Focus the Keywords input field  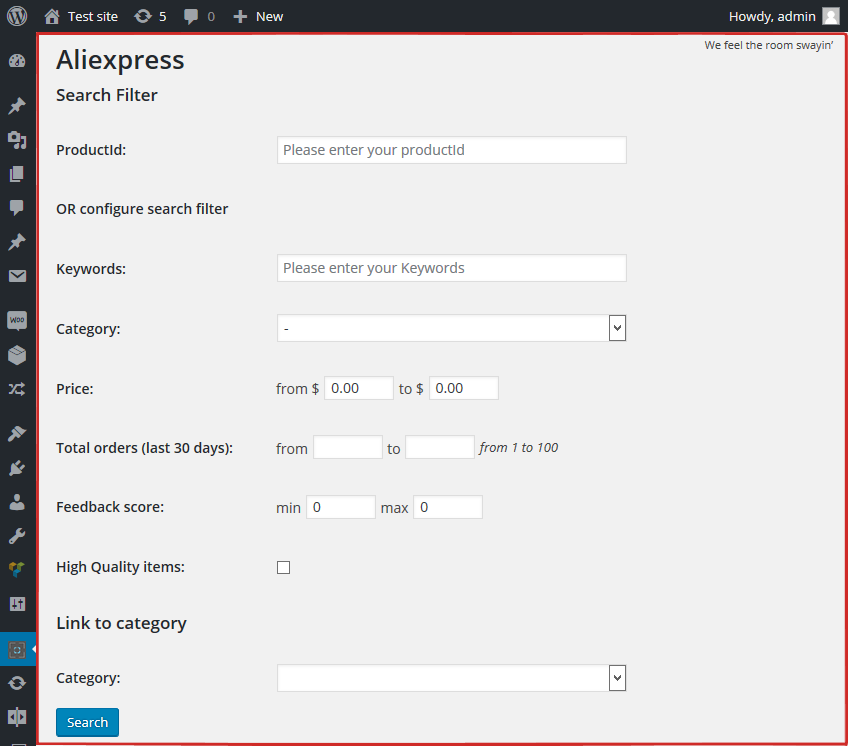(452, 268)
